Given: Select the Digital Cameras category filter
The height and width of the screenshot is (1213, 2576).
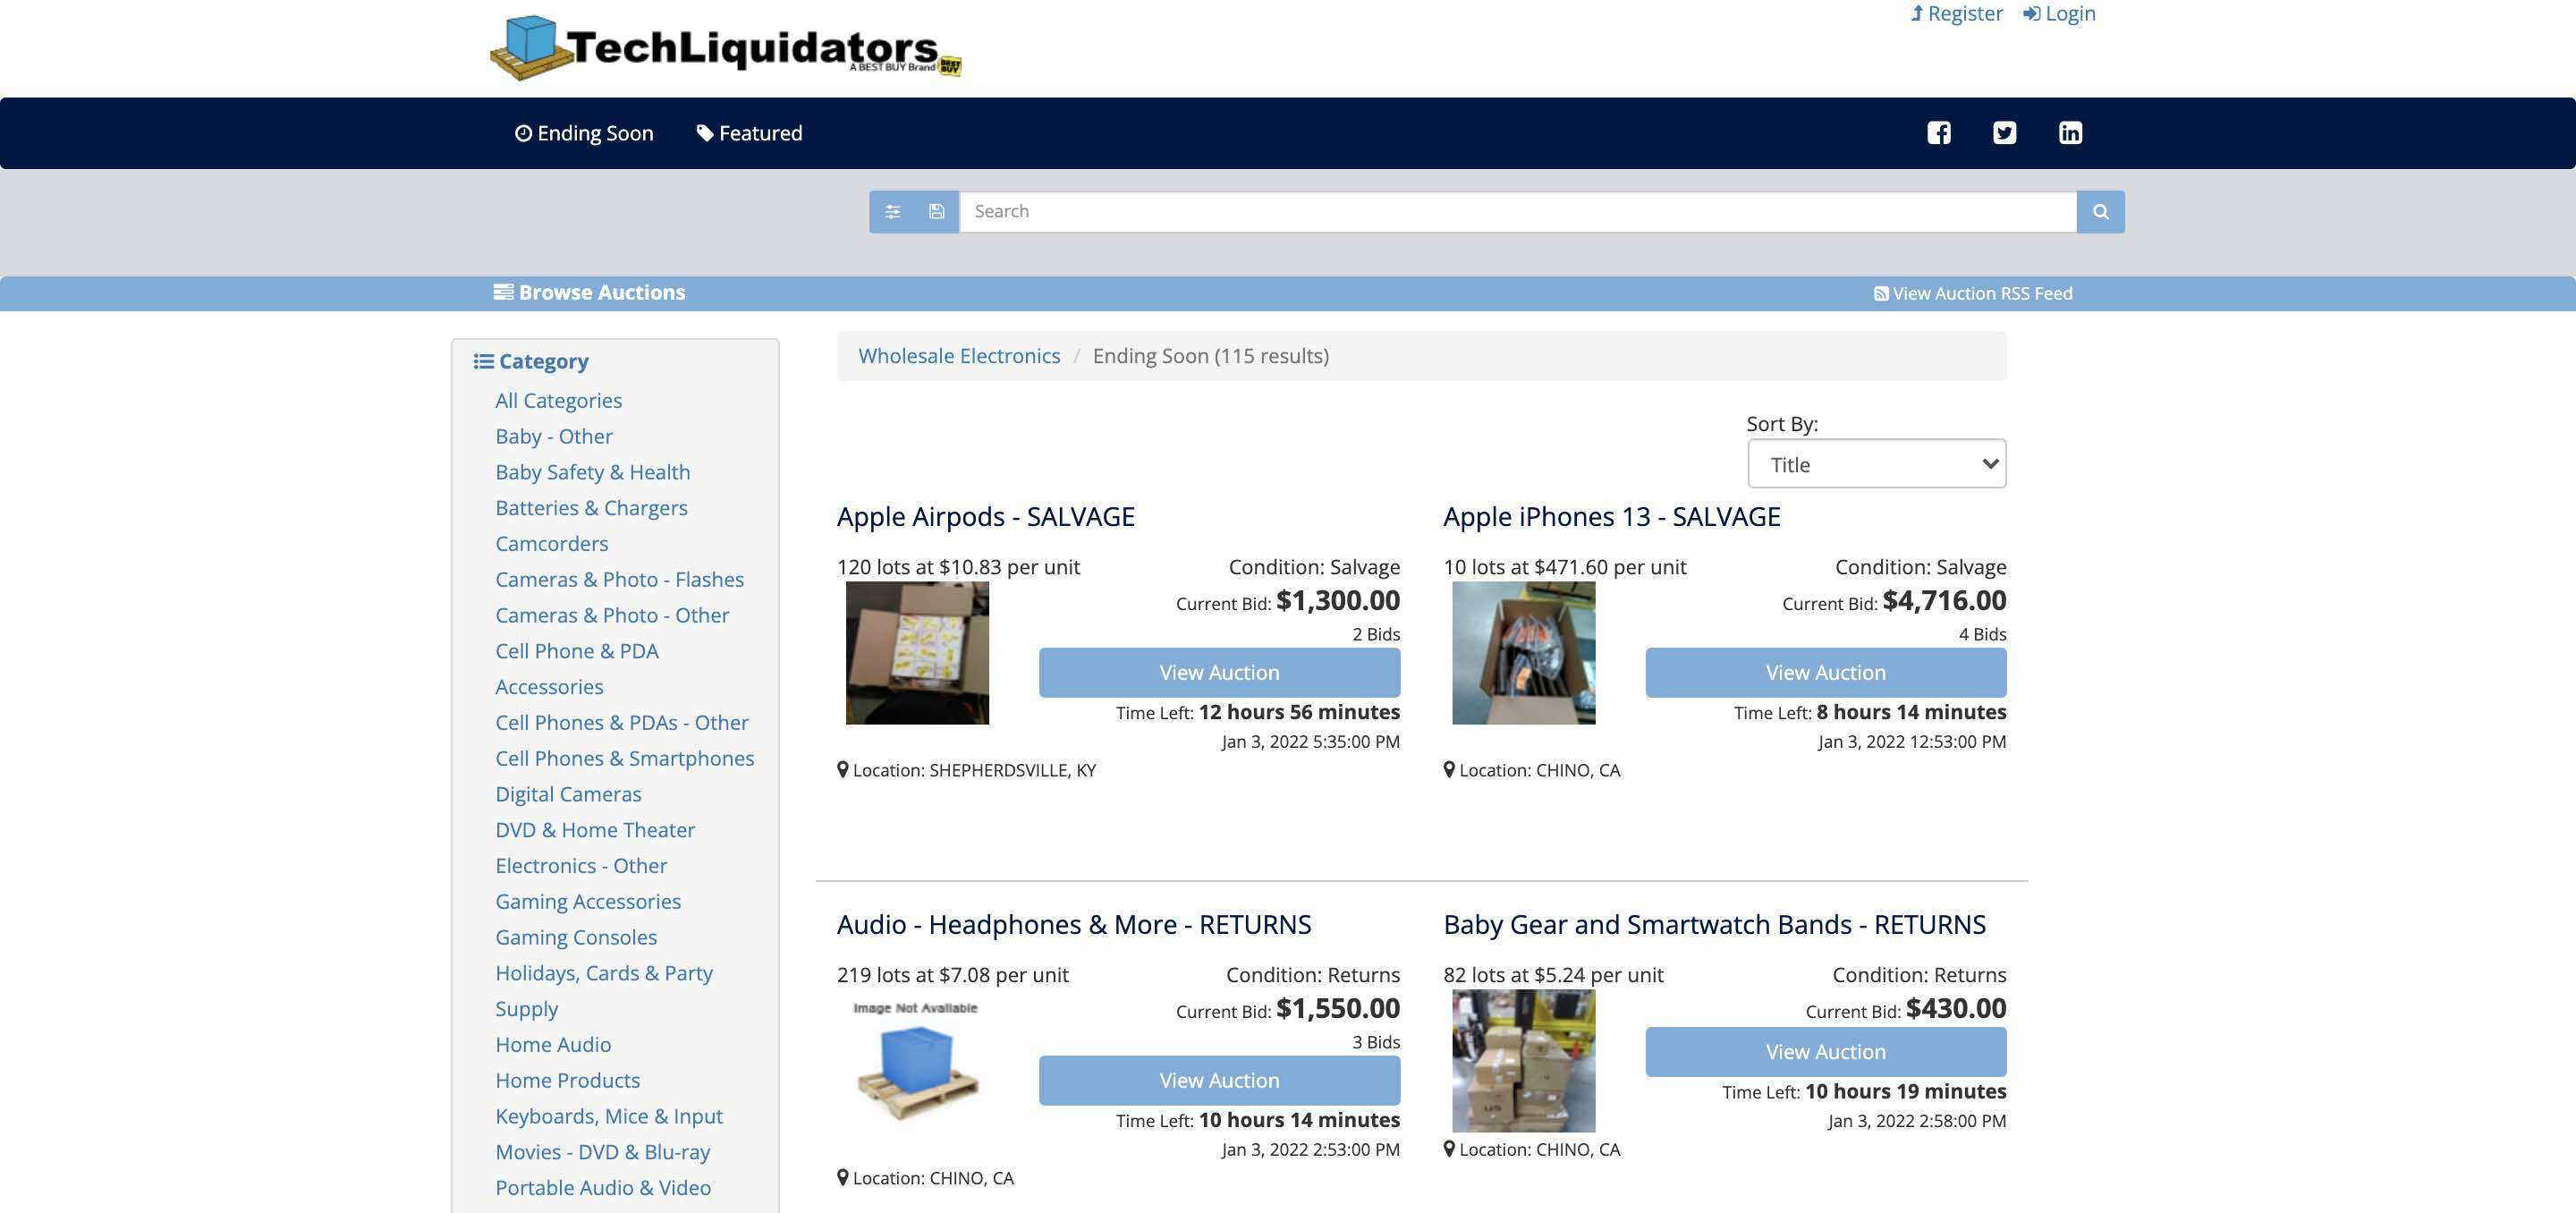Looking at the screenshot, I should (x=568, y=794).
